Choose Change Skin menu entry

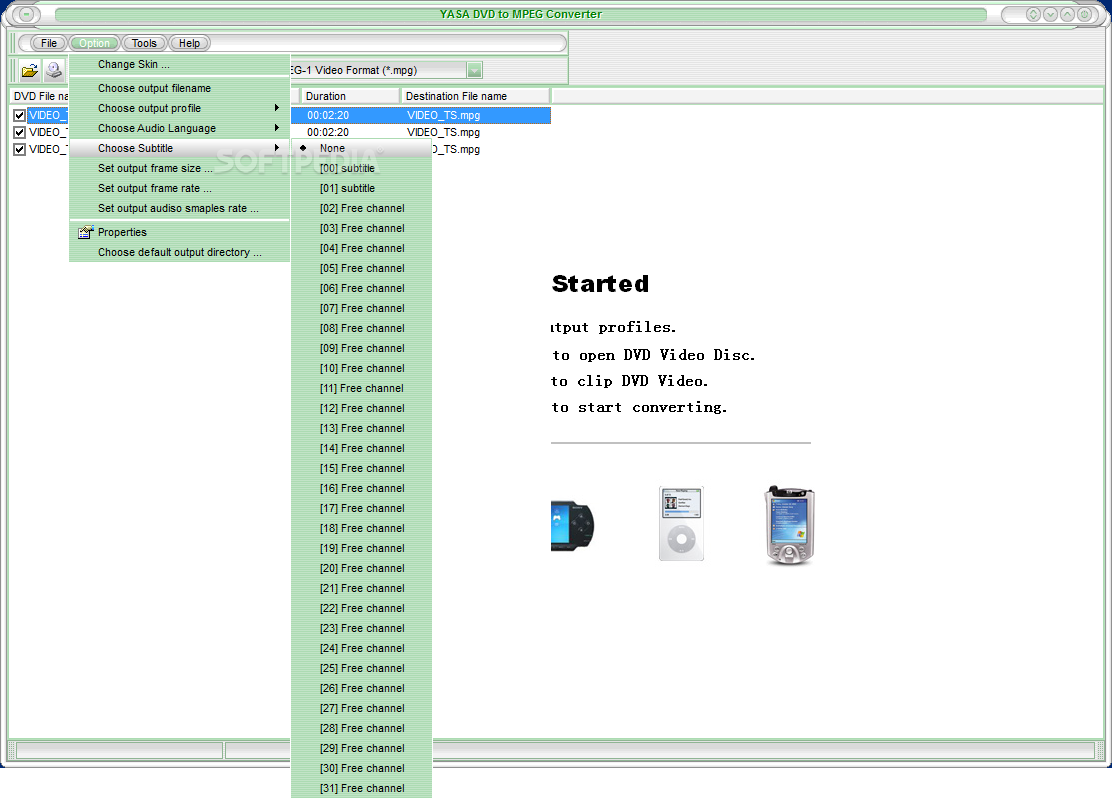click(x=179, y=64)
